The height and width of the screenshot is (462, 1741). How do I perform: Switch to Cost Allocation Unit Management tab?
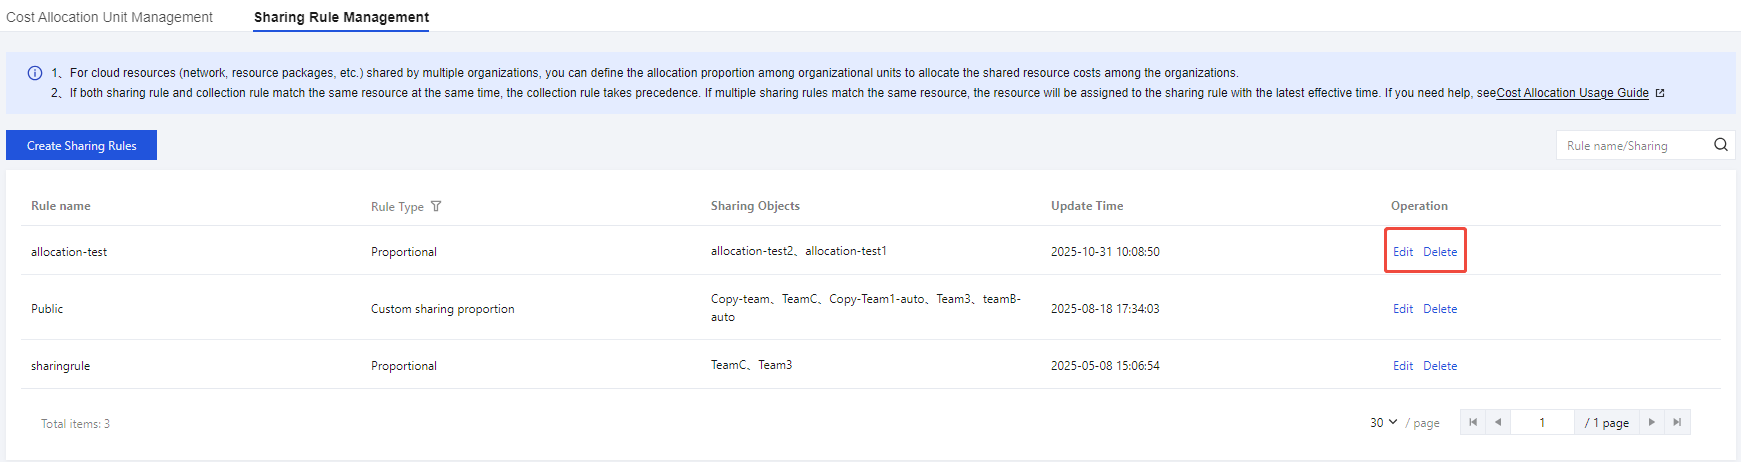coord(109,17)
